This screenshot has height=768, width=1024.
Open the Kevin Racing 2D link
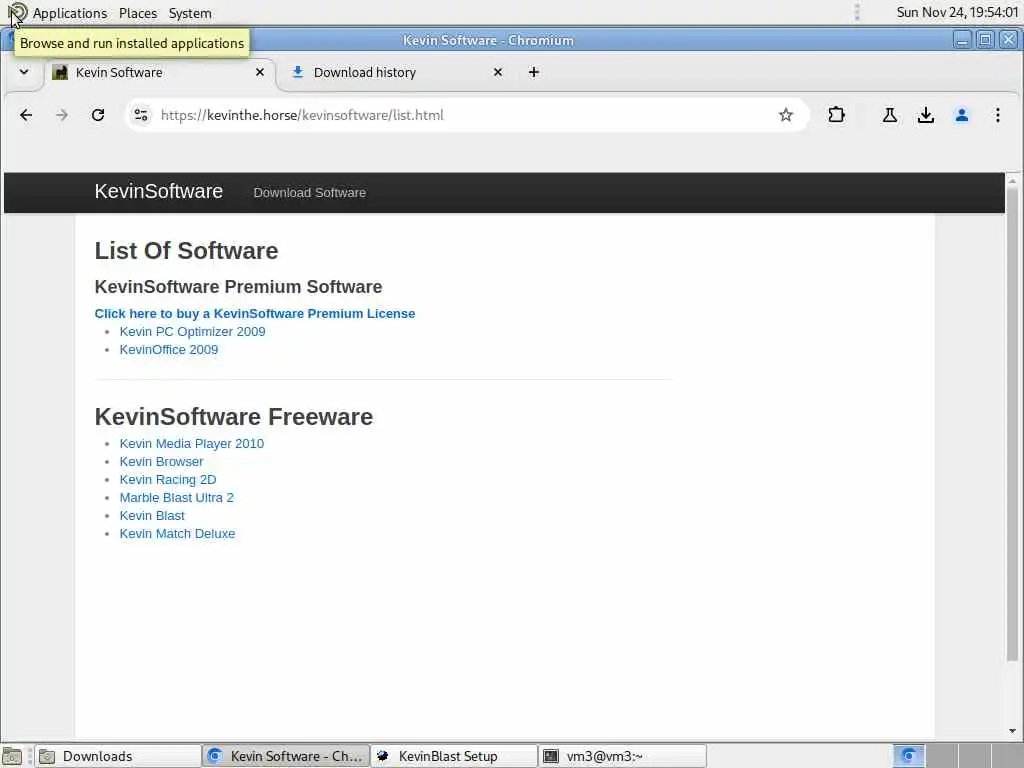pyautogui.click(x=168, y=479)
